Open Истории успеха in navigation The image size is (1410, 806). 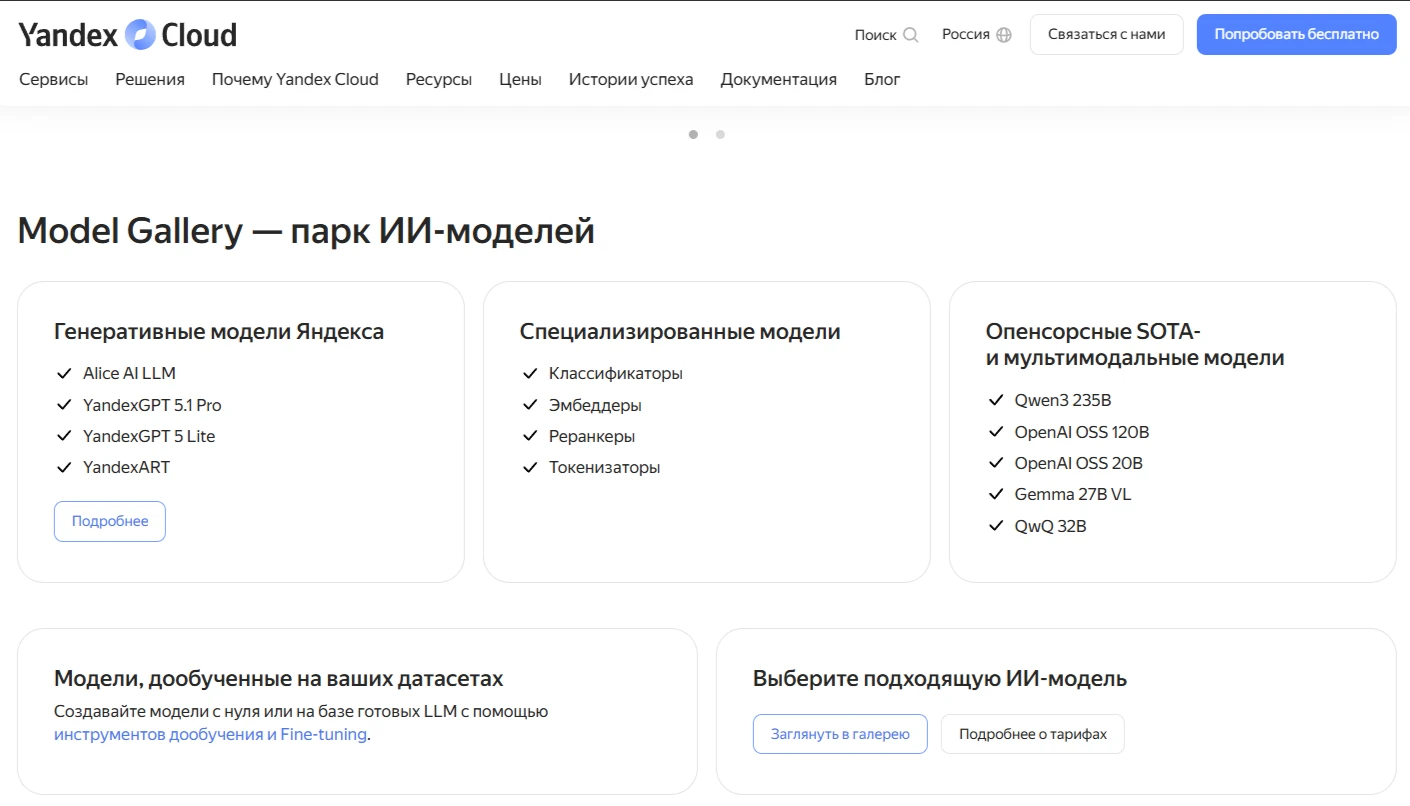pos(631,79)
